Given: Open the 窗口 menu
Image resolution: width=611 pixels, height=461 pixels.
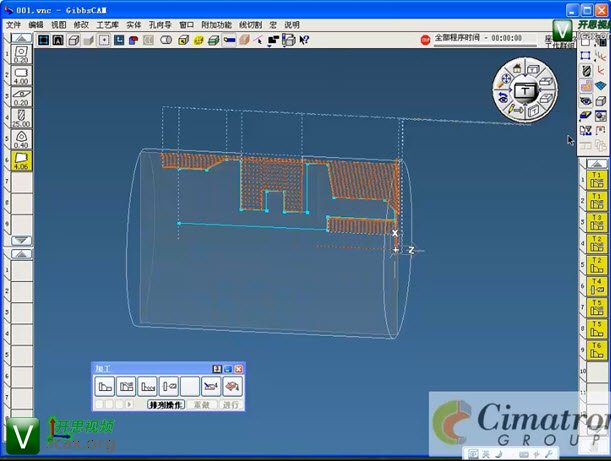Looking at the screenshot, I should tap(186, 25).
